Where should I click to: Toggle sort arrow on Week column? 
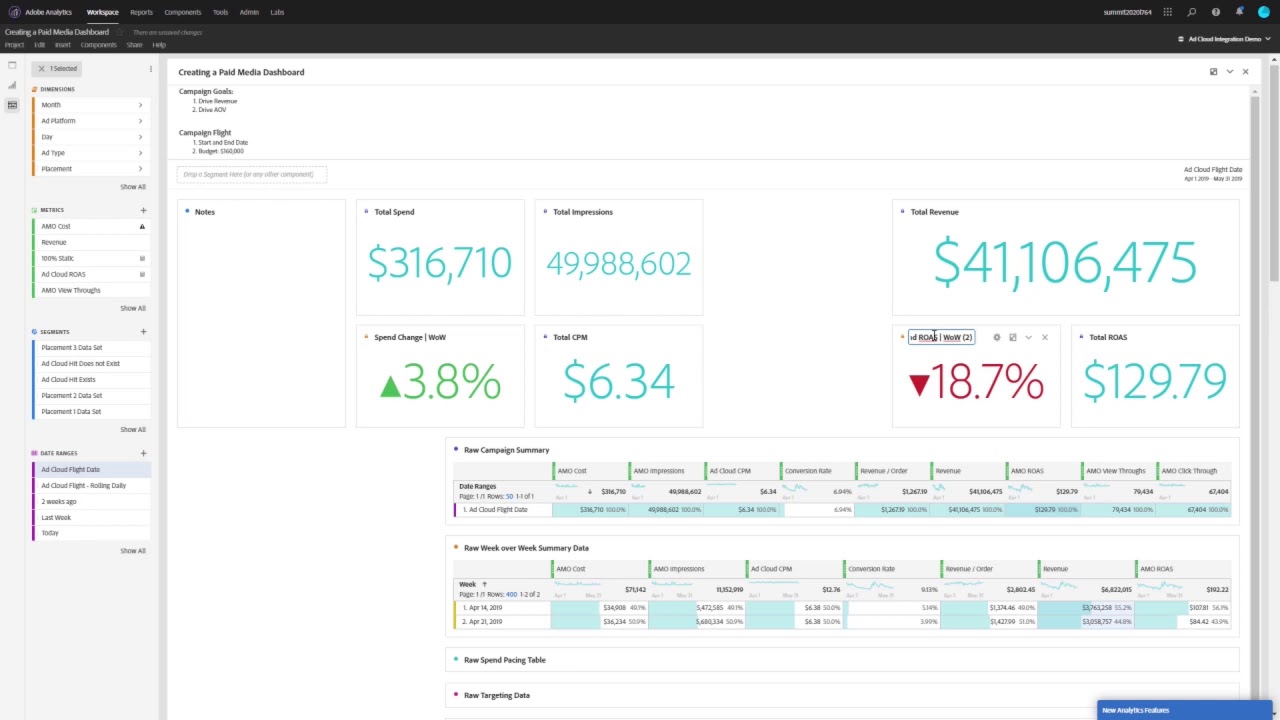[484, 584]
